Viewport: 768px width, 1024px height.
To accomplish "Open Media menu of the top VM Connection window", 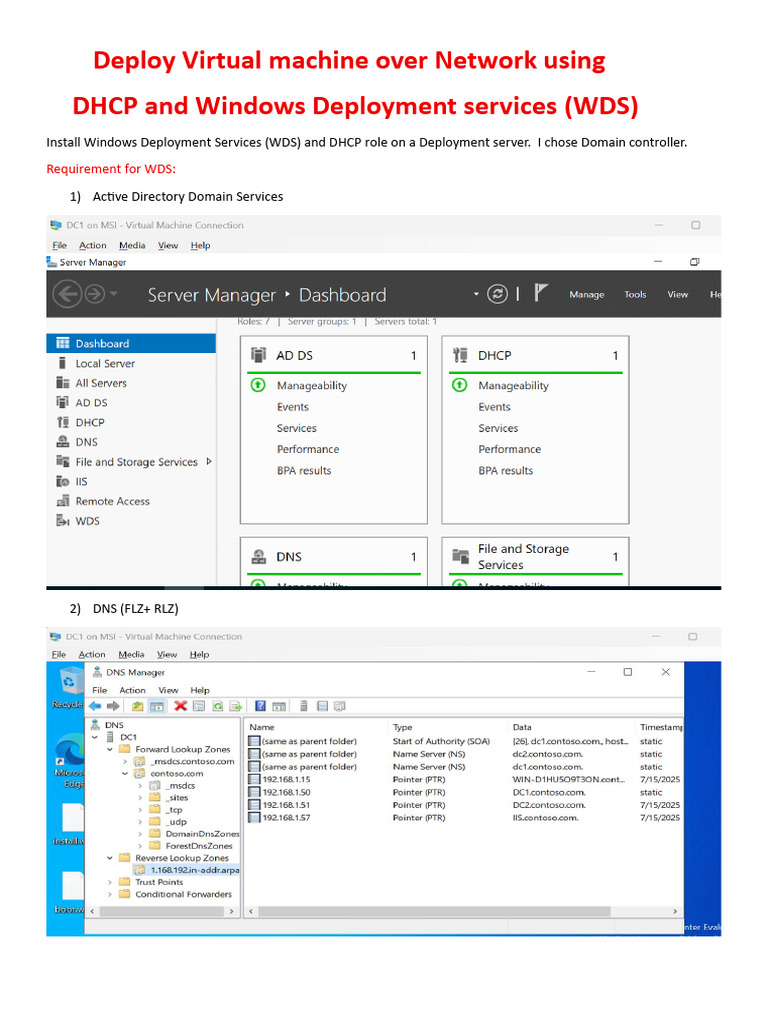I will click(x=132, y=246).
